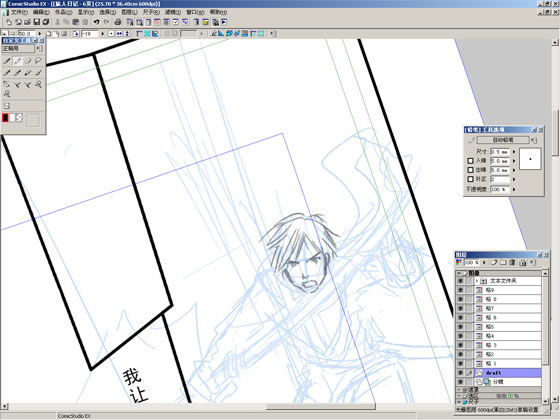Click the 自动铅笔 preset button
Viewport: 560px width, 420px height.
503,140
